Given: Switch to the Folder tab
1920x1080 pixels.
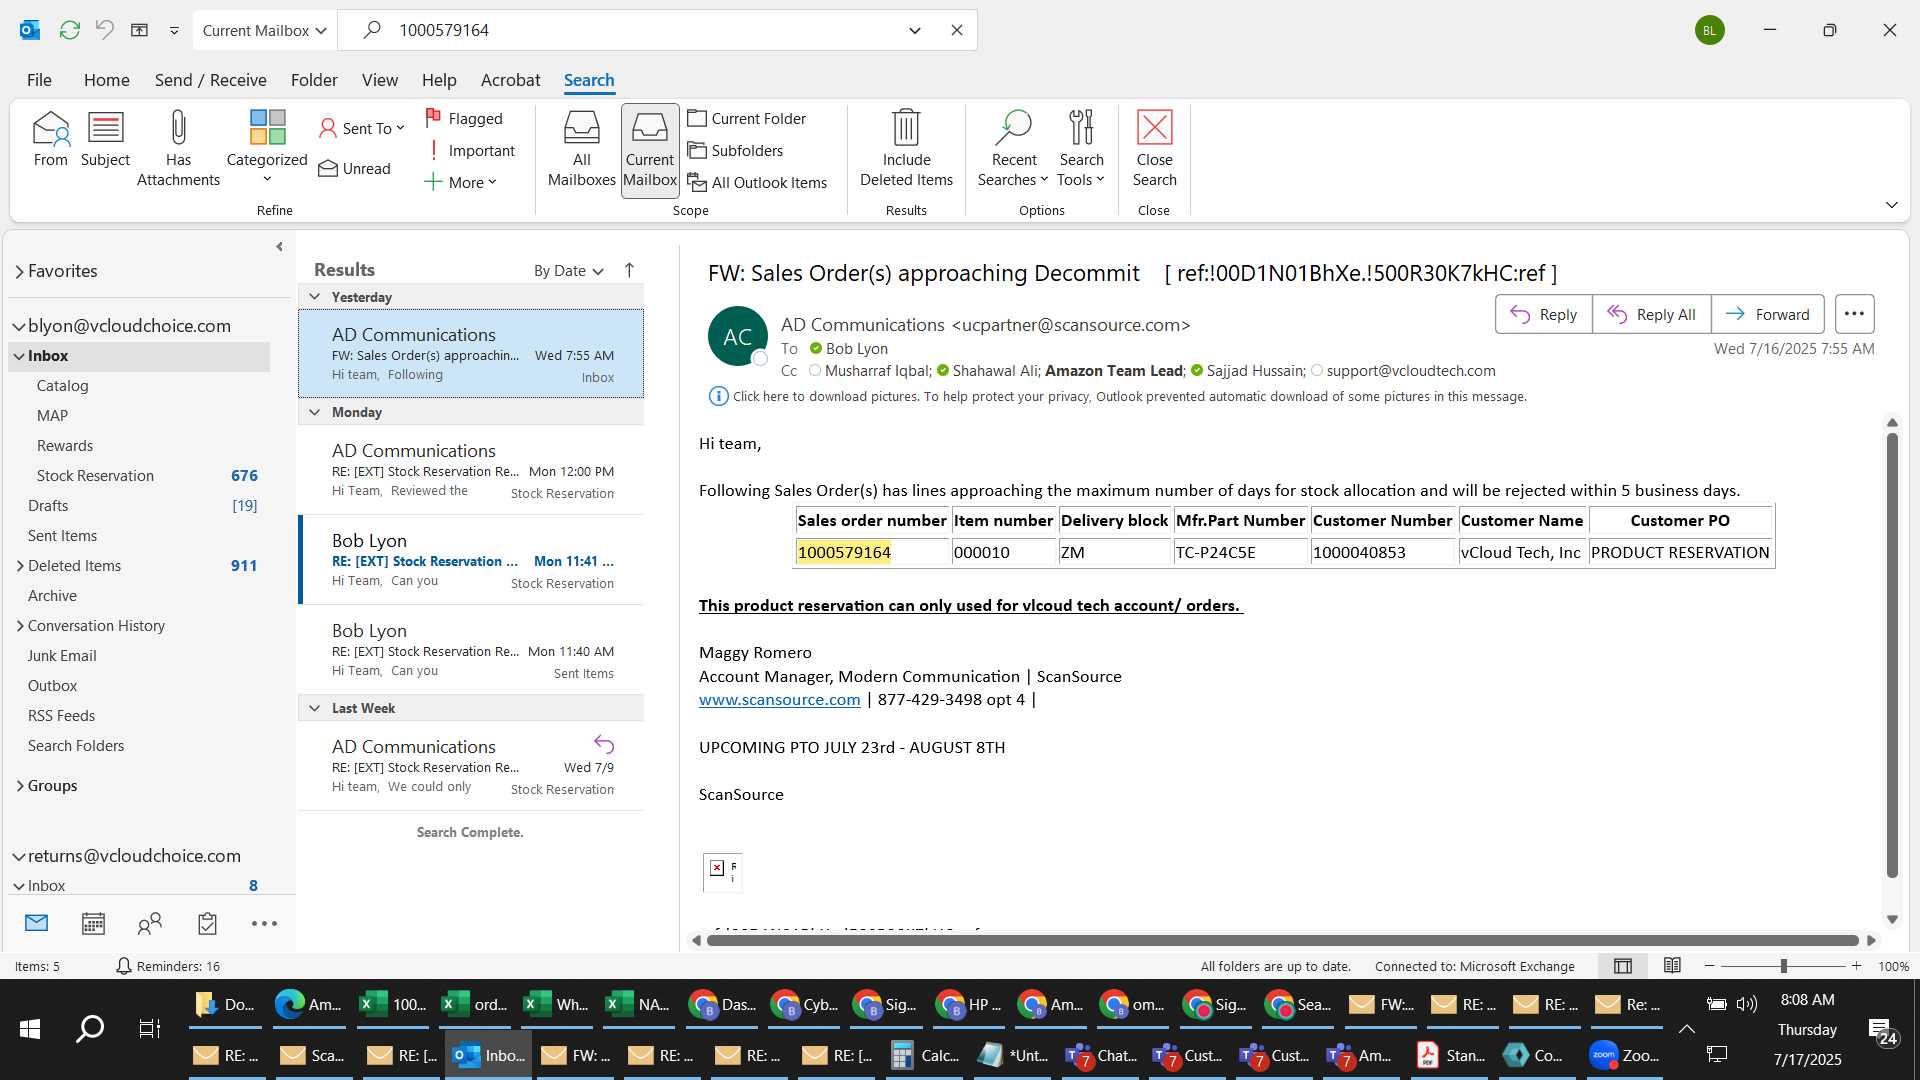Looking at the screenshot, I should 314,80.
